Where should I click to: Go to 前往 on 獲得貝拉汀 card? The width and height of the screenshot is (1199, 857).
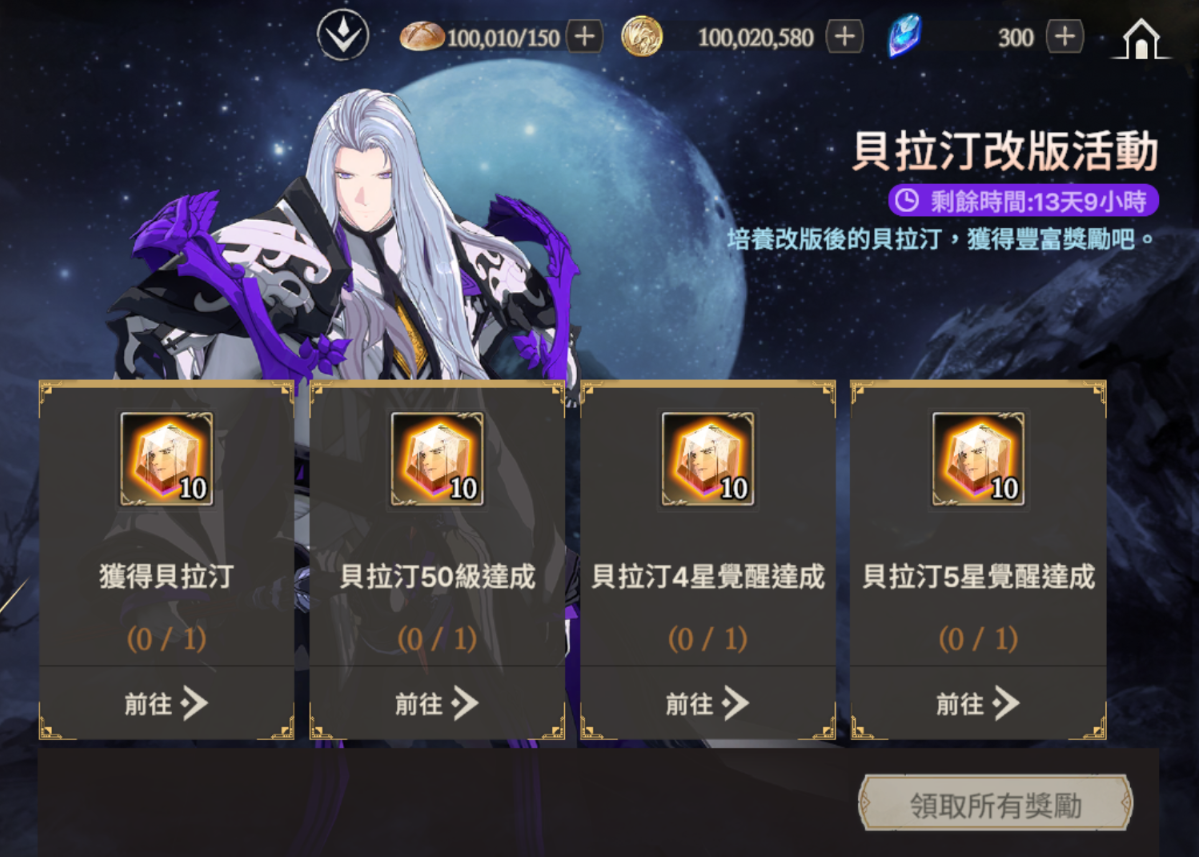[x=167, y=703]
